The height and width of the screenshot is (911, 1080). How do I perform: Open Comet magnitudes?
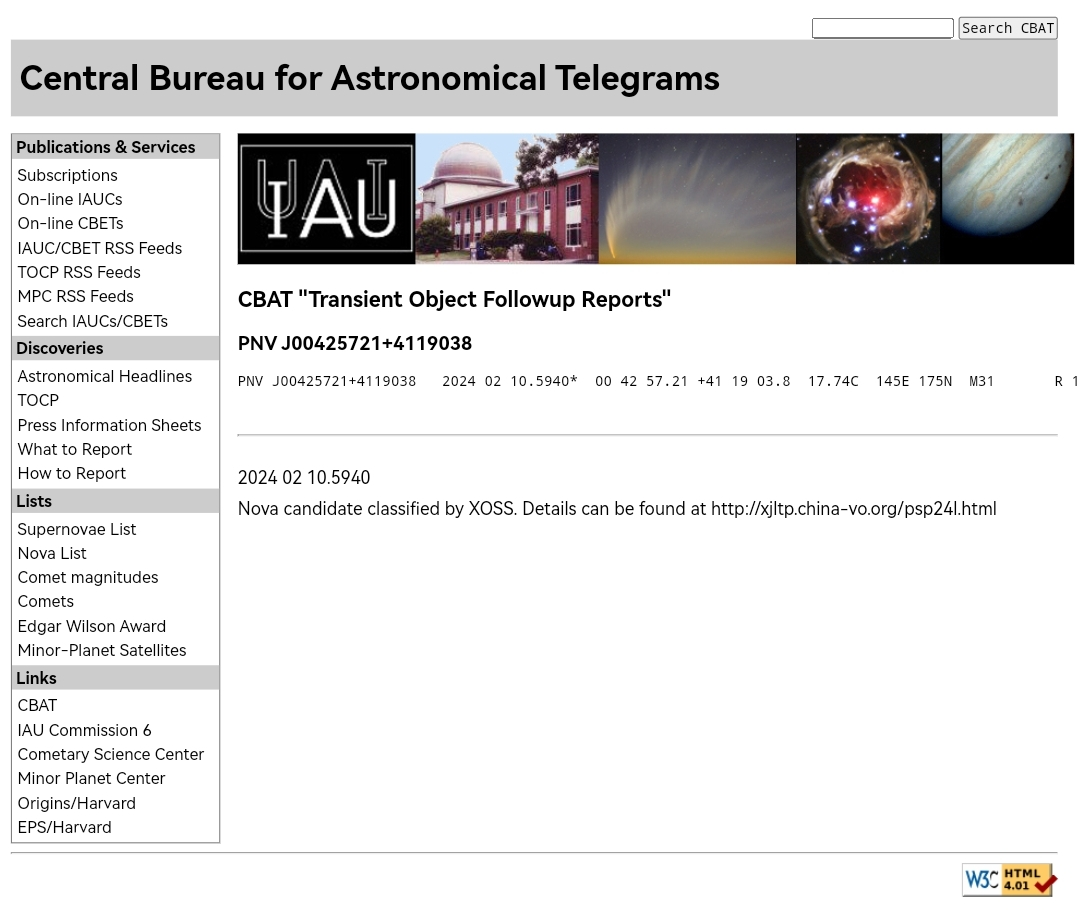(88, 578)
